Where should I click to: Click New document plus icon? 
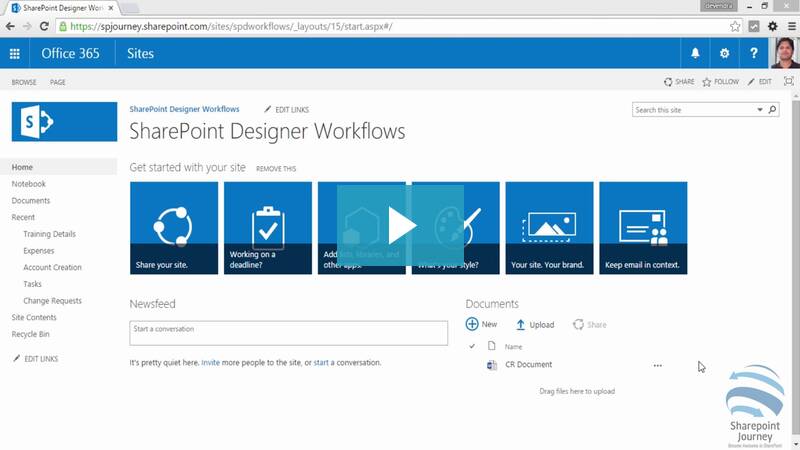[472, 324]
